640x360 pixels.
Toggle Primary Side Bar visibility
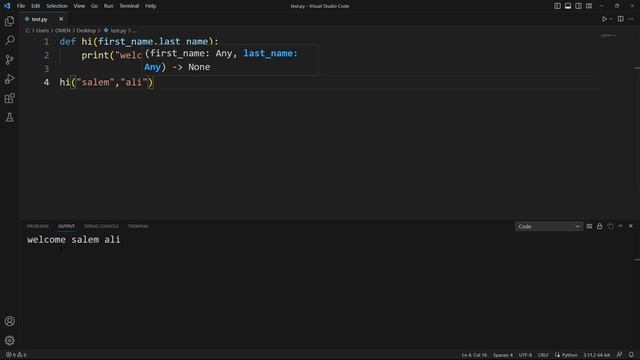click(557, 6)
